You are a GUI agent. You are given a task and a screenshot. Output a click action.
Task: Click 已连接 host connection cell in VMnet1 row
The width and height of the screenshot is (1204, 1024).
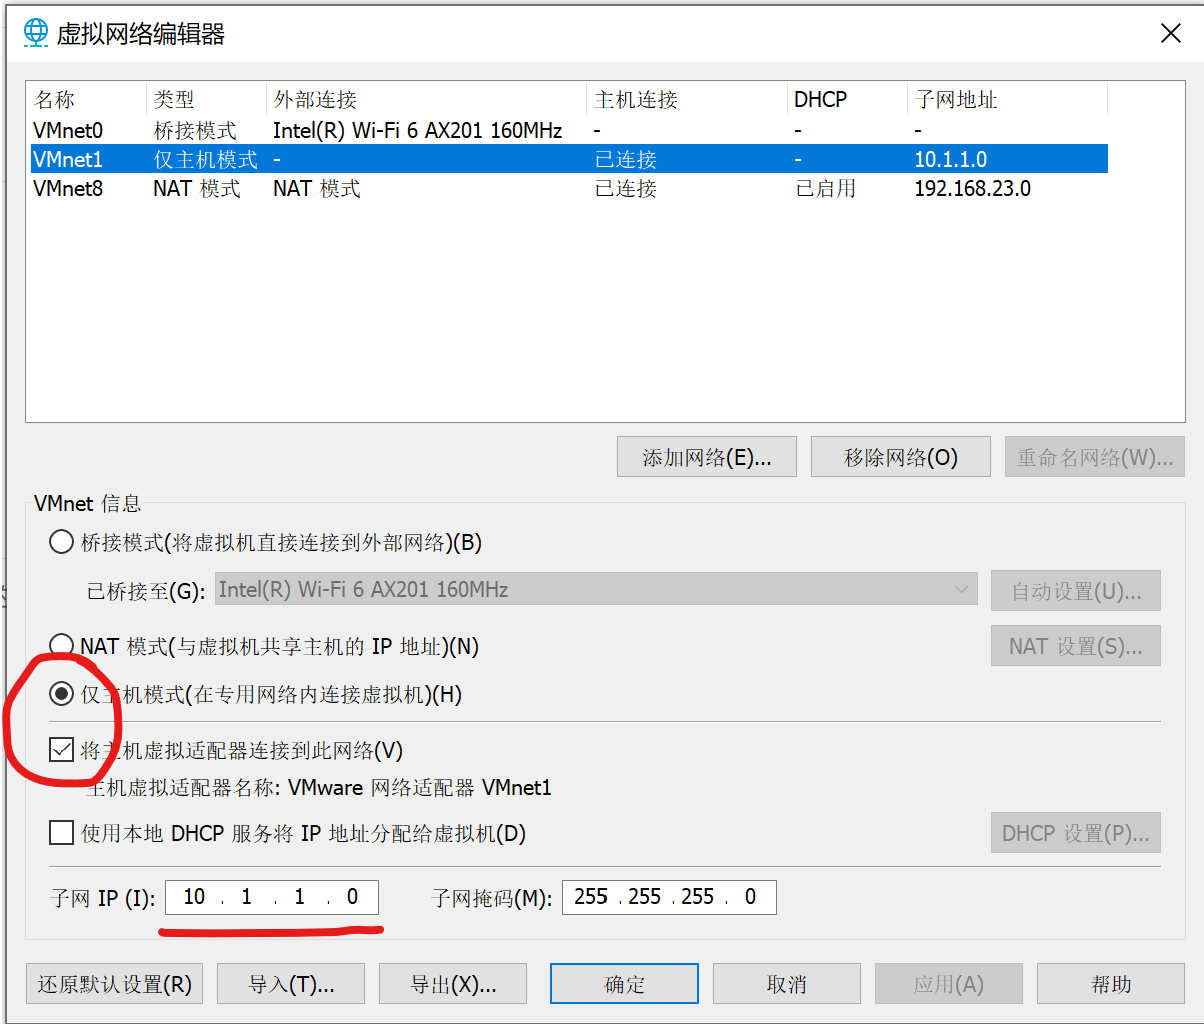[x=625, y=160]
